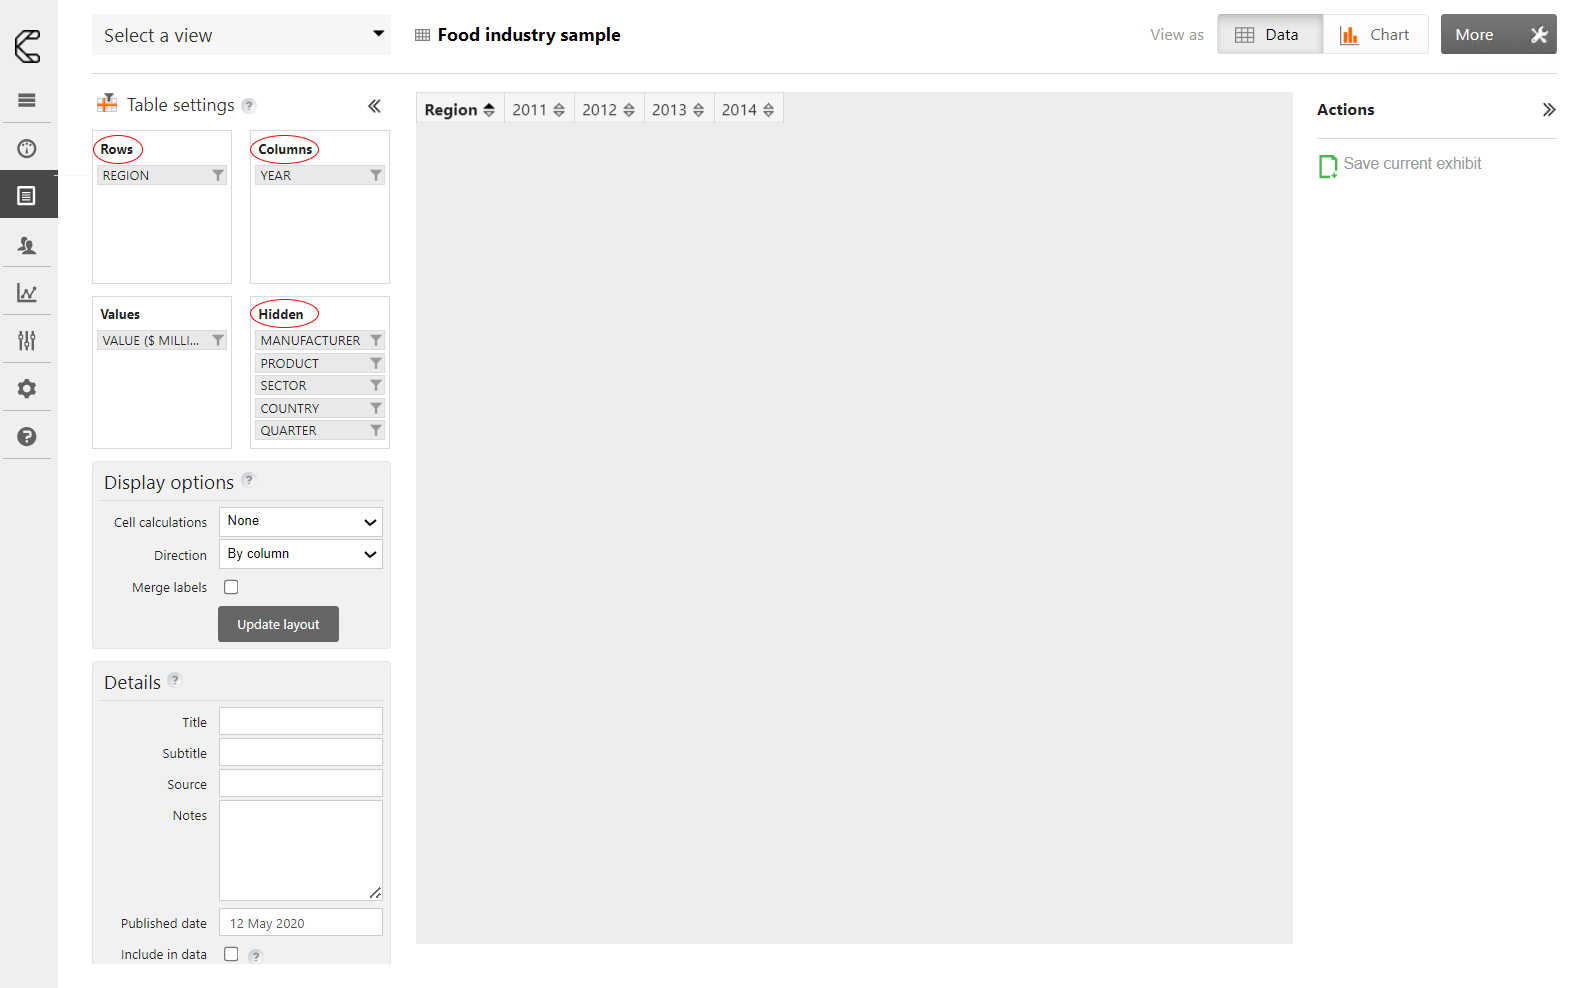Click the filter icon on YEAR field
The image size is (1577, 988).
(376, 176)
